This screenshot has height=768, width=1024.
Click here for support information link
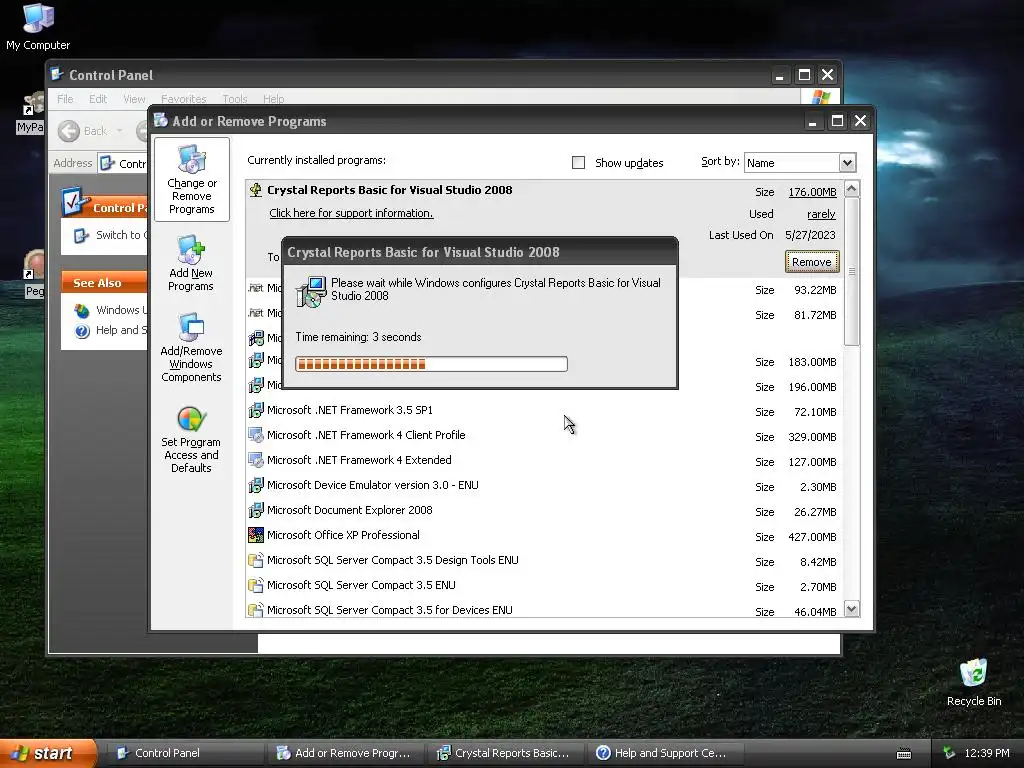pos(351,213)
